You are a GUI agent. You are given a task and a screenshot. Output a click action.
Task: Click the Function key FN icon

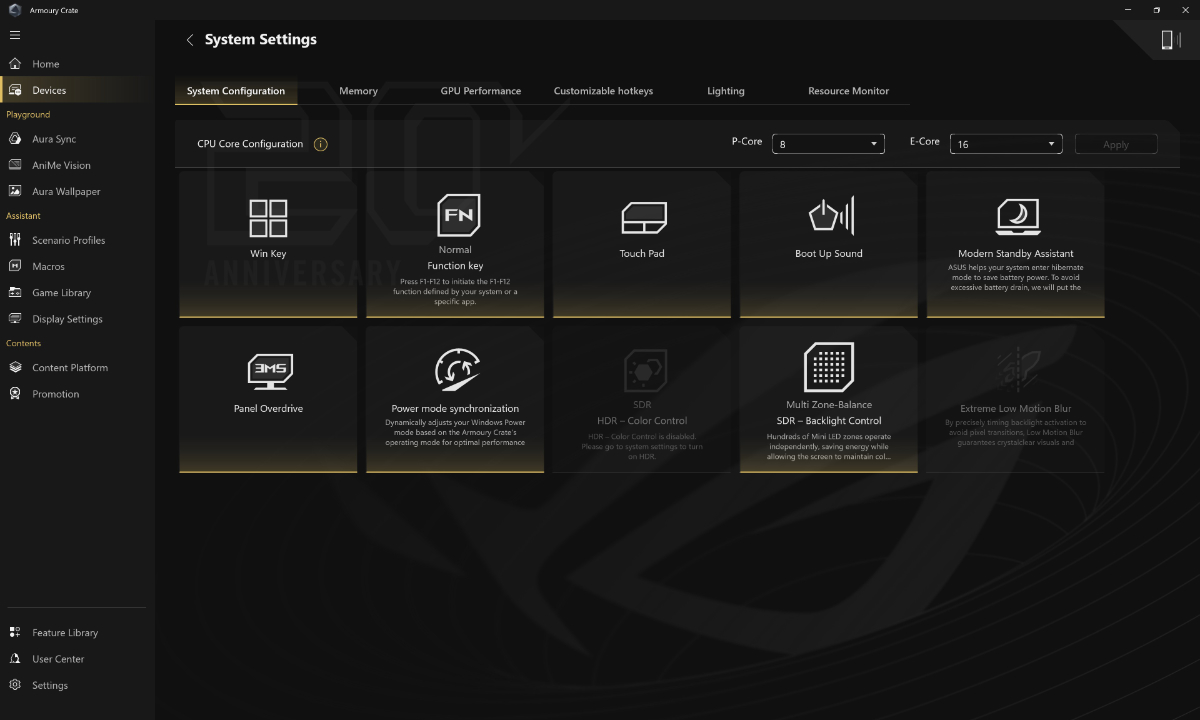pos(458,215)
